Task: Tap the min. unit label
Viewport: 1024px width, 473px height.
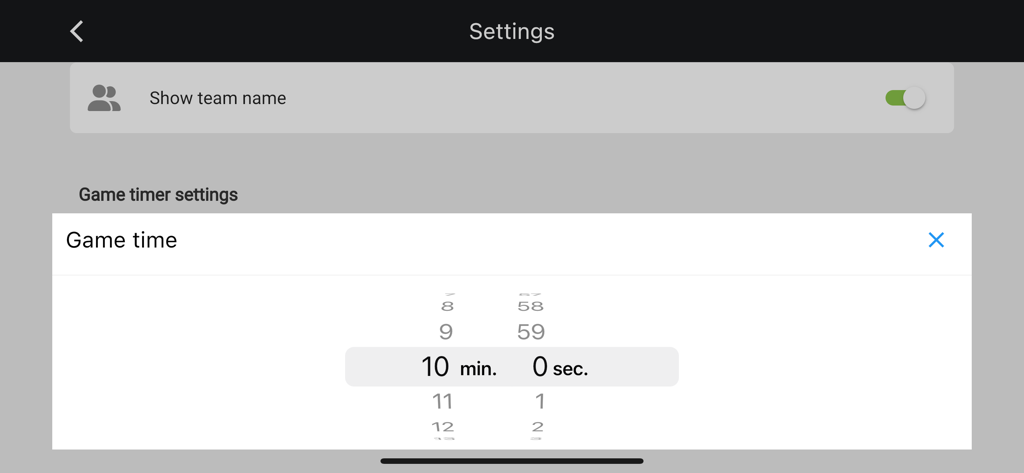Action: [478, 369]
